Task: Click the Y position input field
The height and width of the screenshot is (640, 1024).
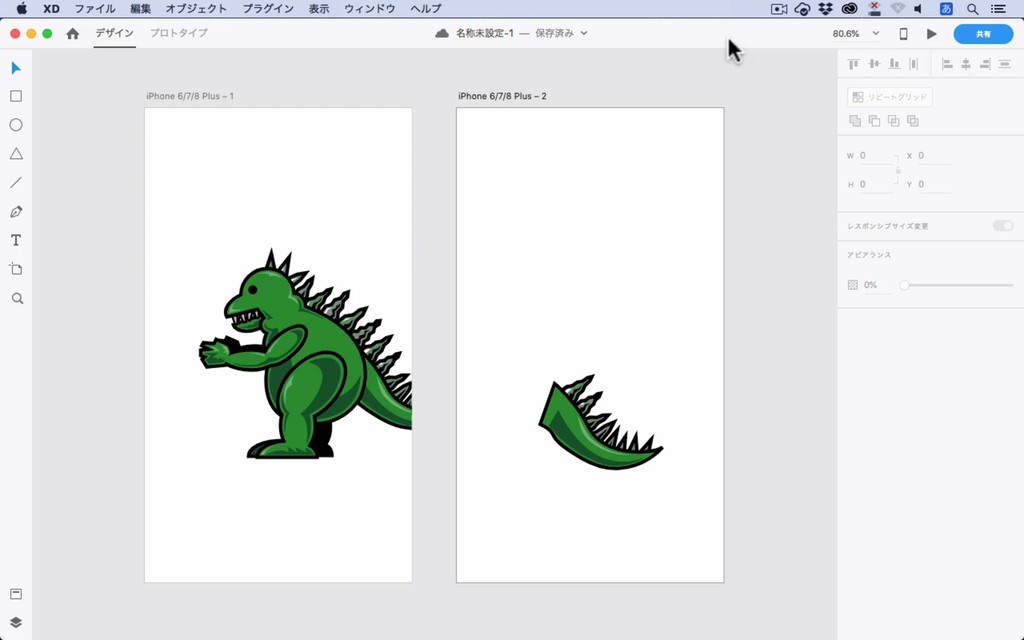Action: 935,184
